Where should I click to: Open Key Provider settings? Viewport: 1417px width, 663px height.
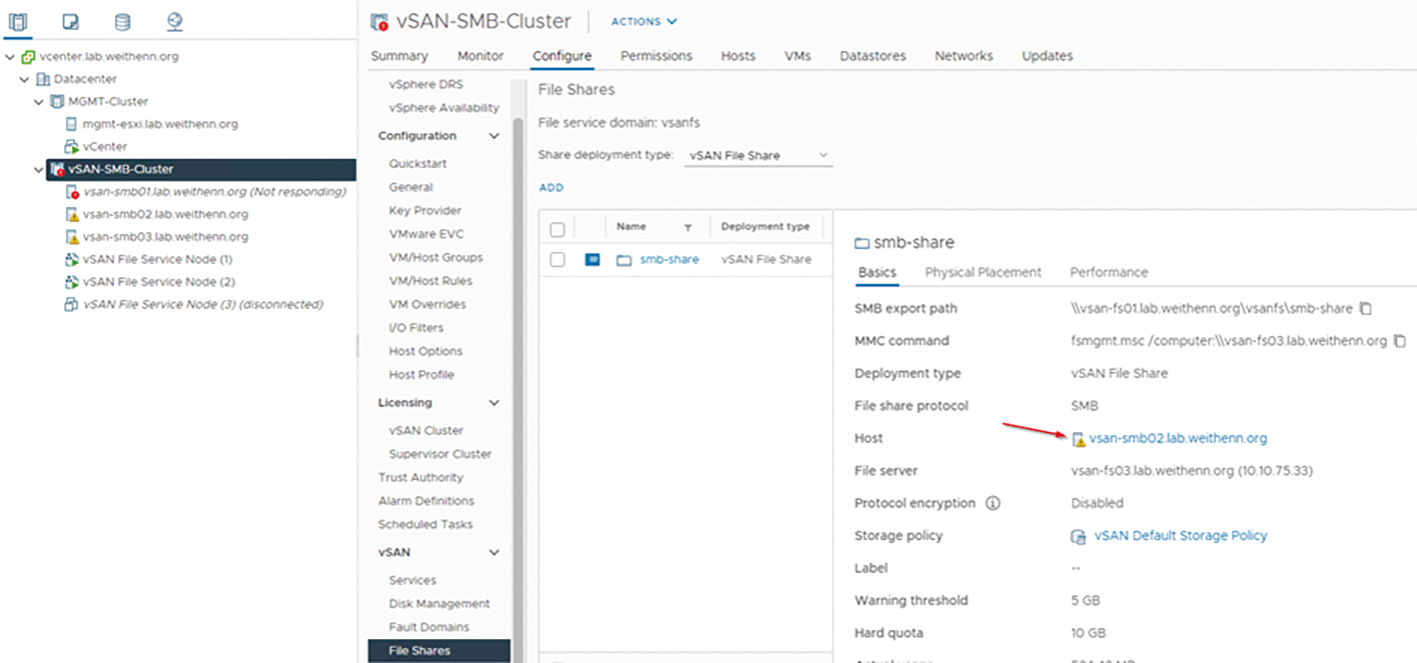click(425, 211)
